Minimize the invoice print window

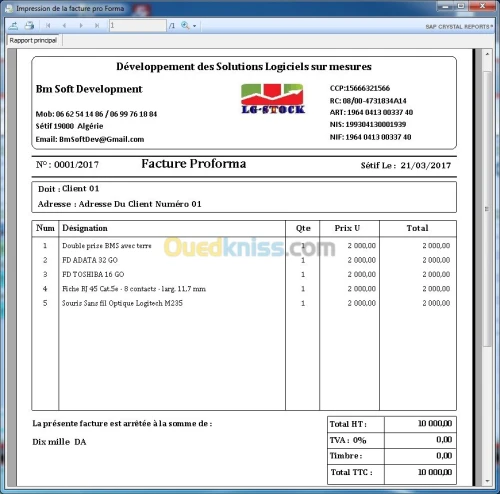(x=446, y=6)
